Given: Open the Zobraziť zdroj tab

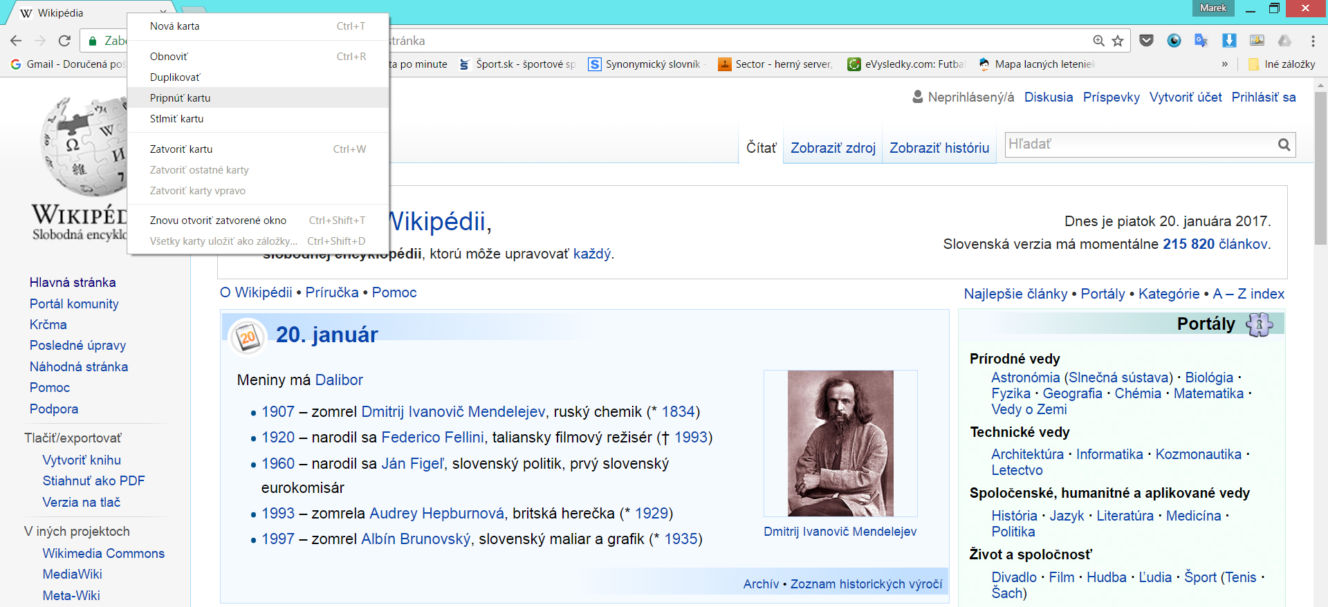Looking at the screenshot, I should point(833,148).
